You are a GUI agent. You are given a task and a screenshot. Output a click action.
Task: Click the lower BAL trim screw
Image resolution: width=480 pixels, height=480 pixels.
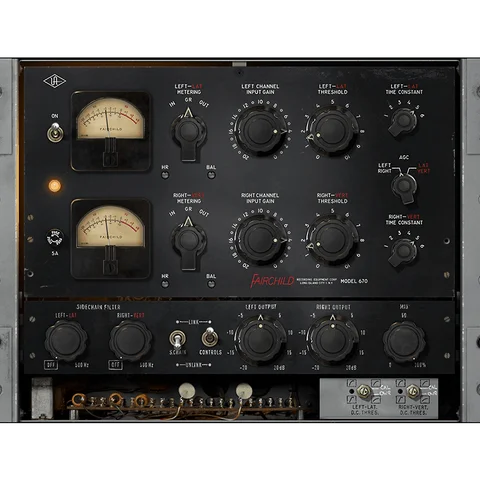pyautogui.click(x=211, y=284)
